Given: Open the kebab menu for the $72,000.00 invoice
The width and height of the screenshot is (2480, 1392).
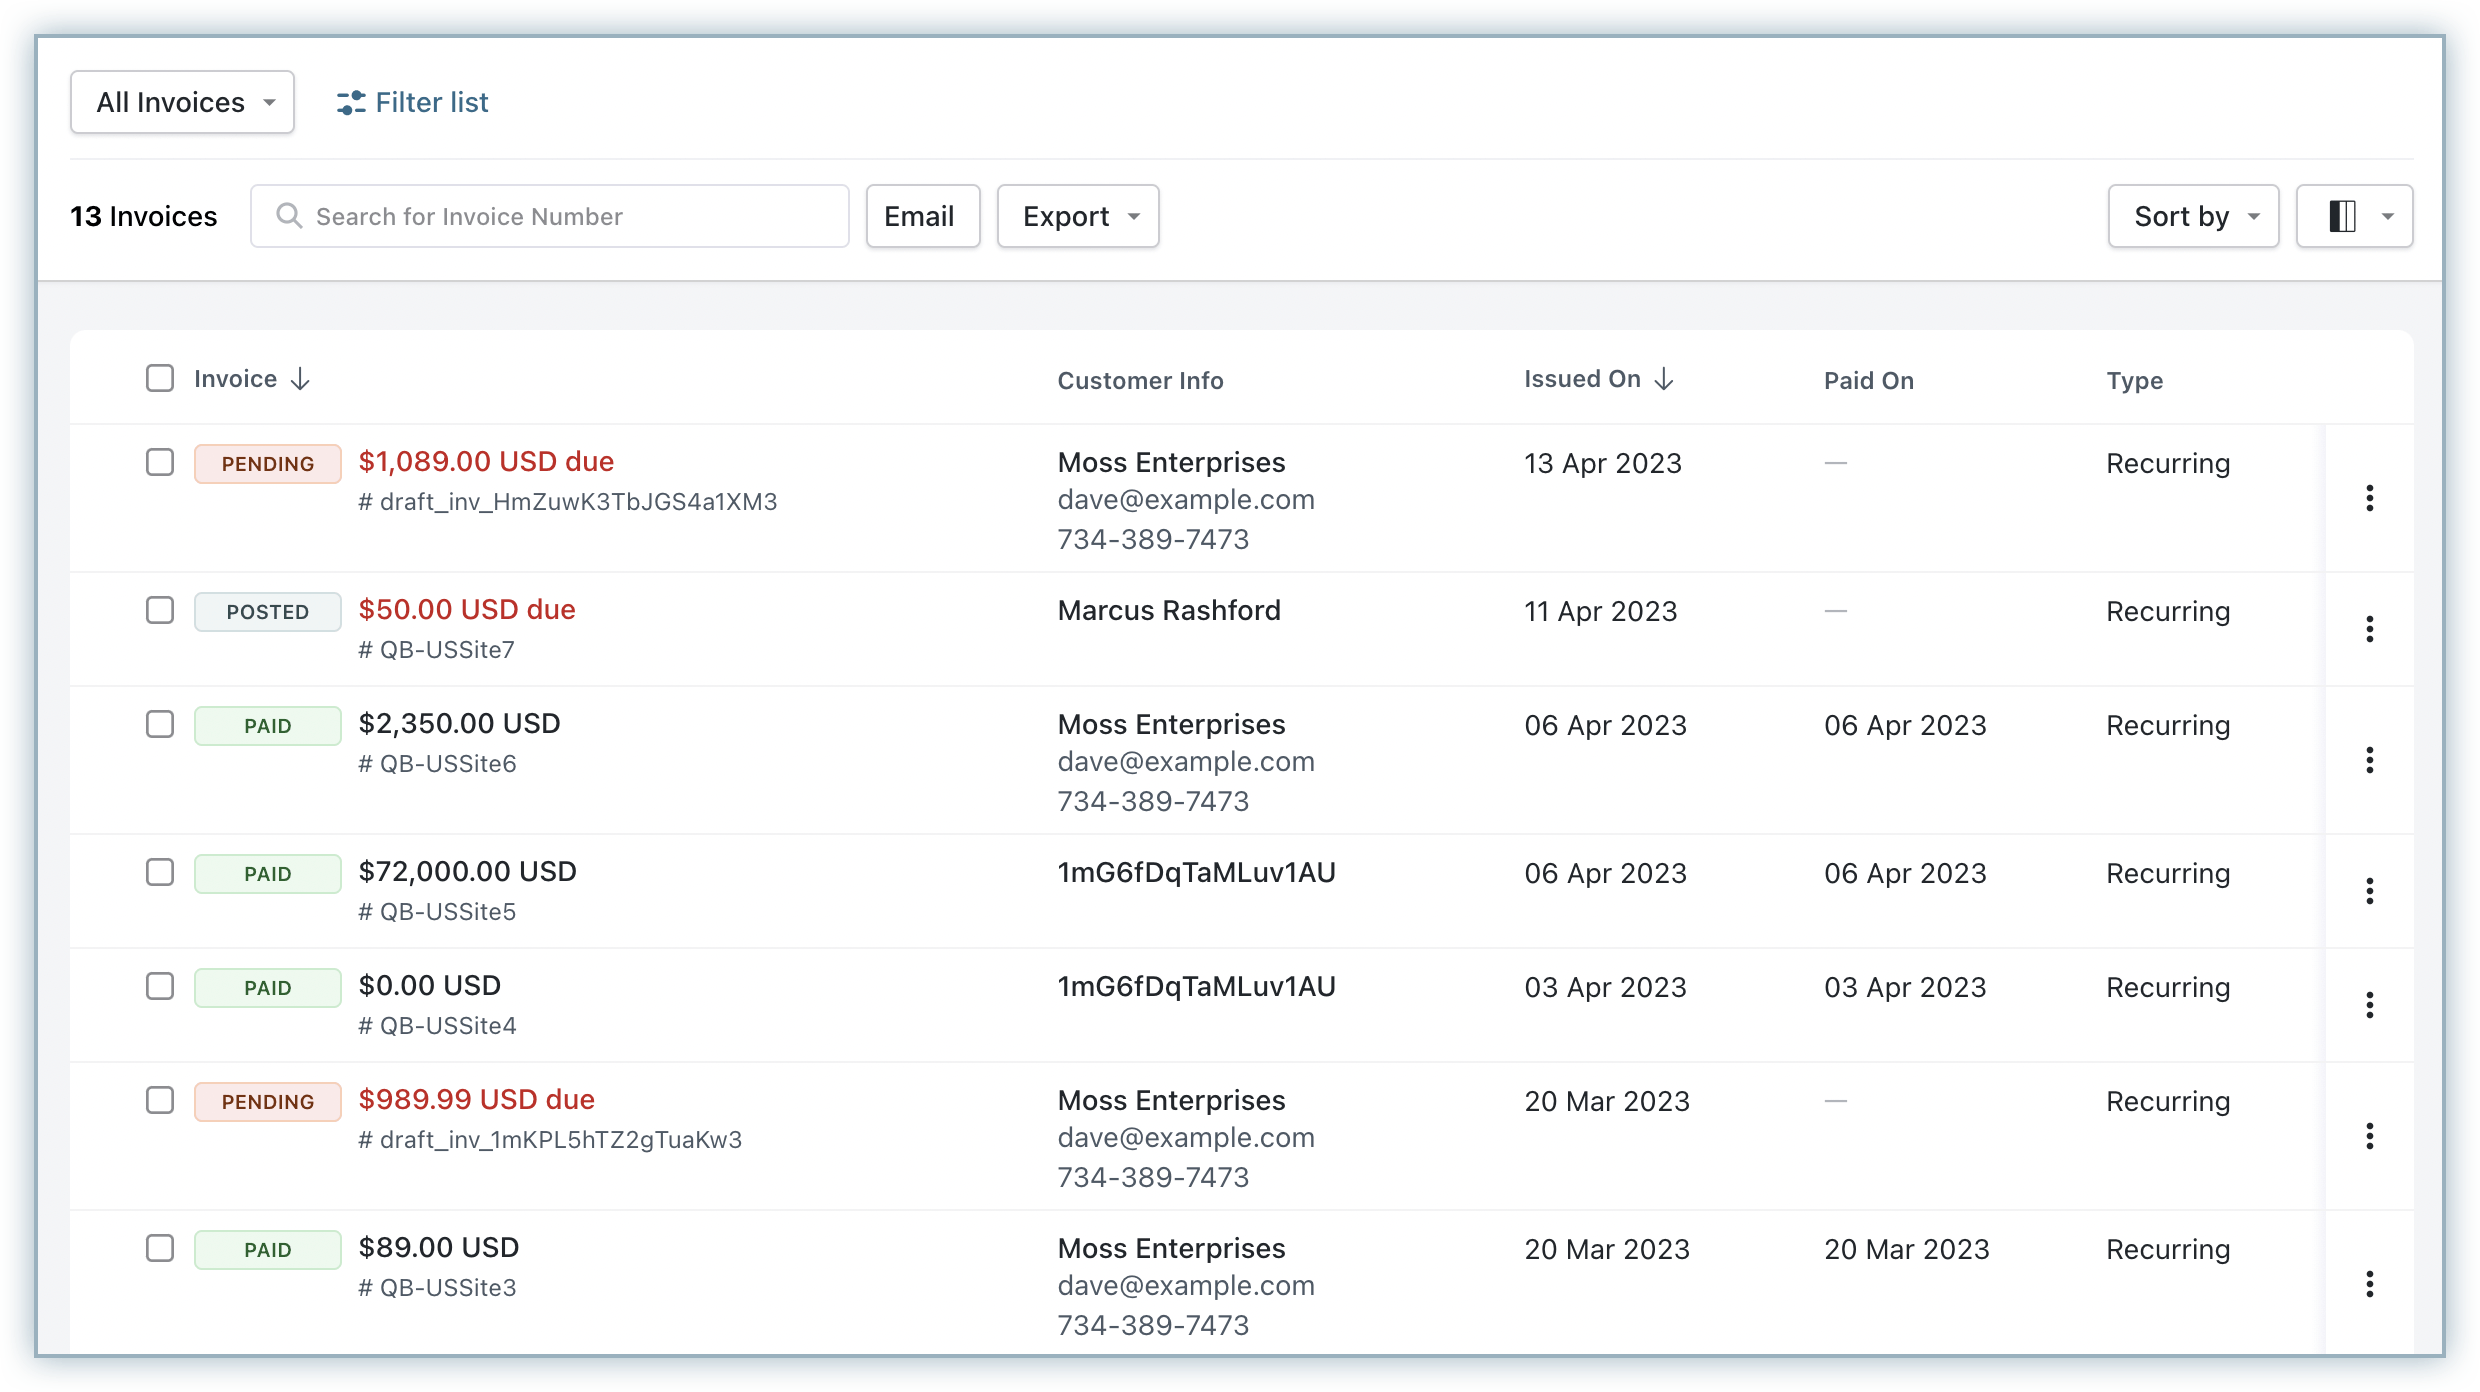Looking at the screenshot, I should pyautogui.click(x=2371, y=890).
